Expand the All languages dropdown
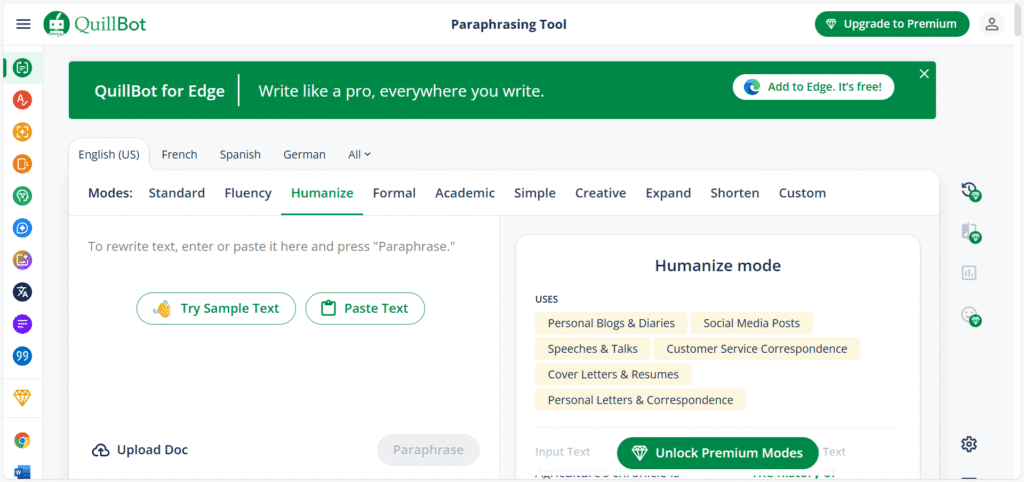 360,155
